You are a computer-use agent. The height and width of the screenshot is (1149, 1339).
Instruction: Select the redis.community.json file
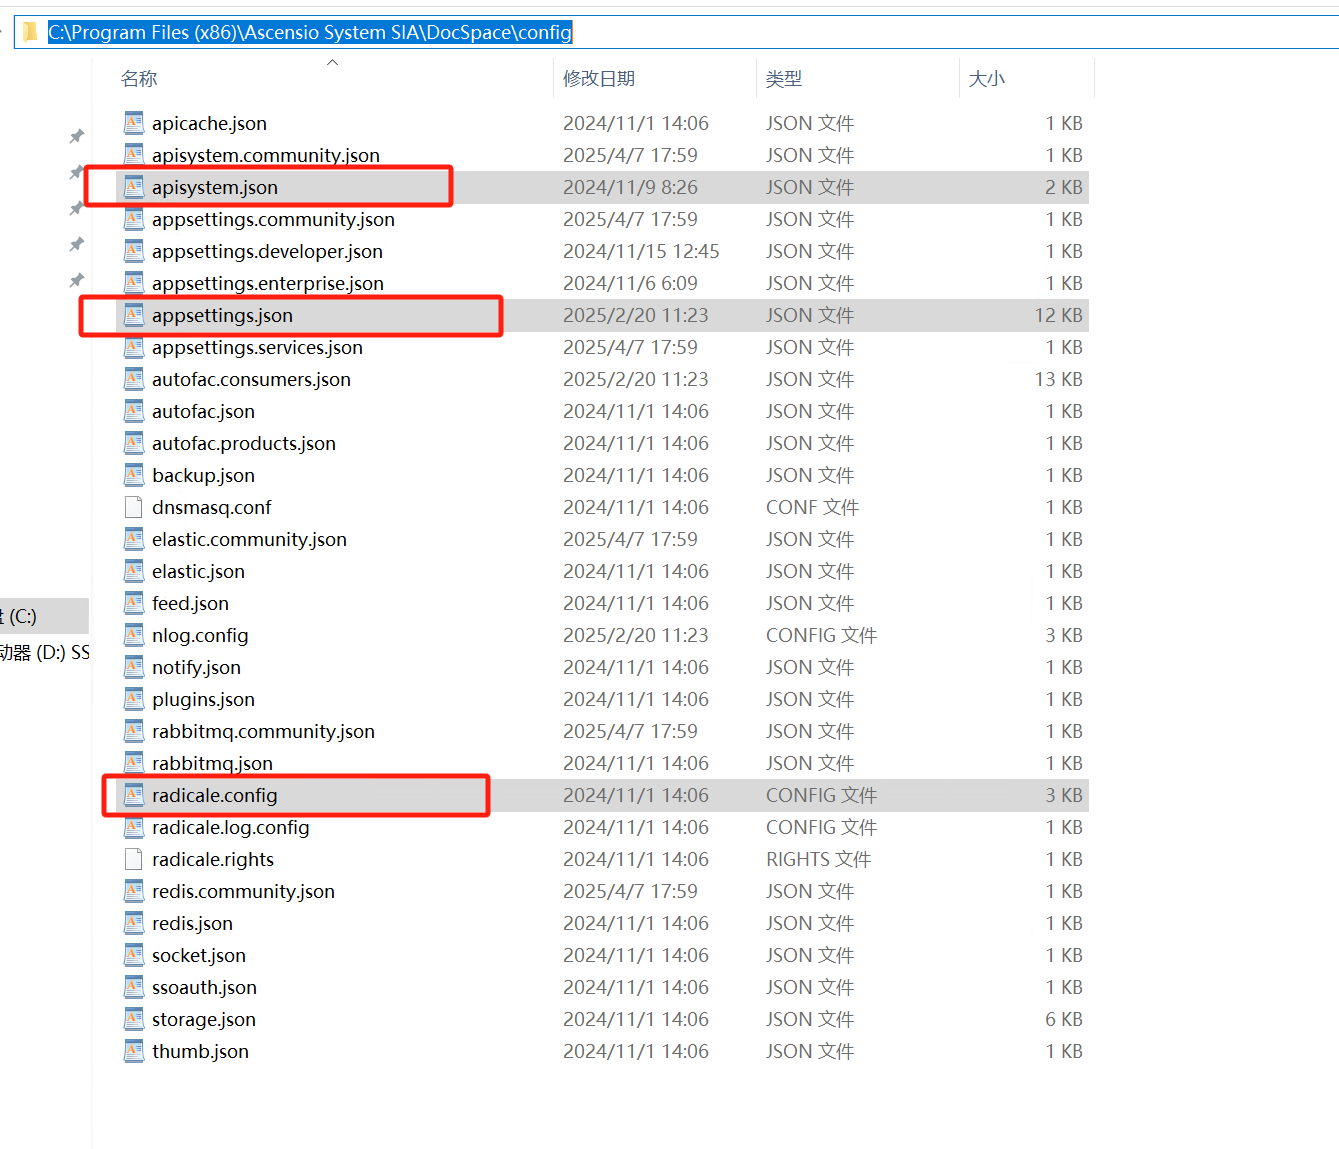coord(243,891)
